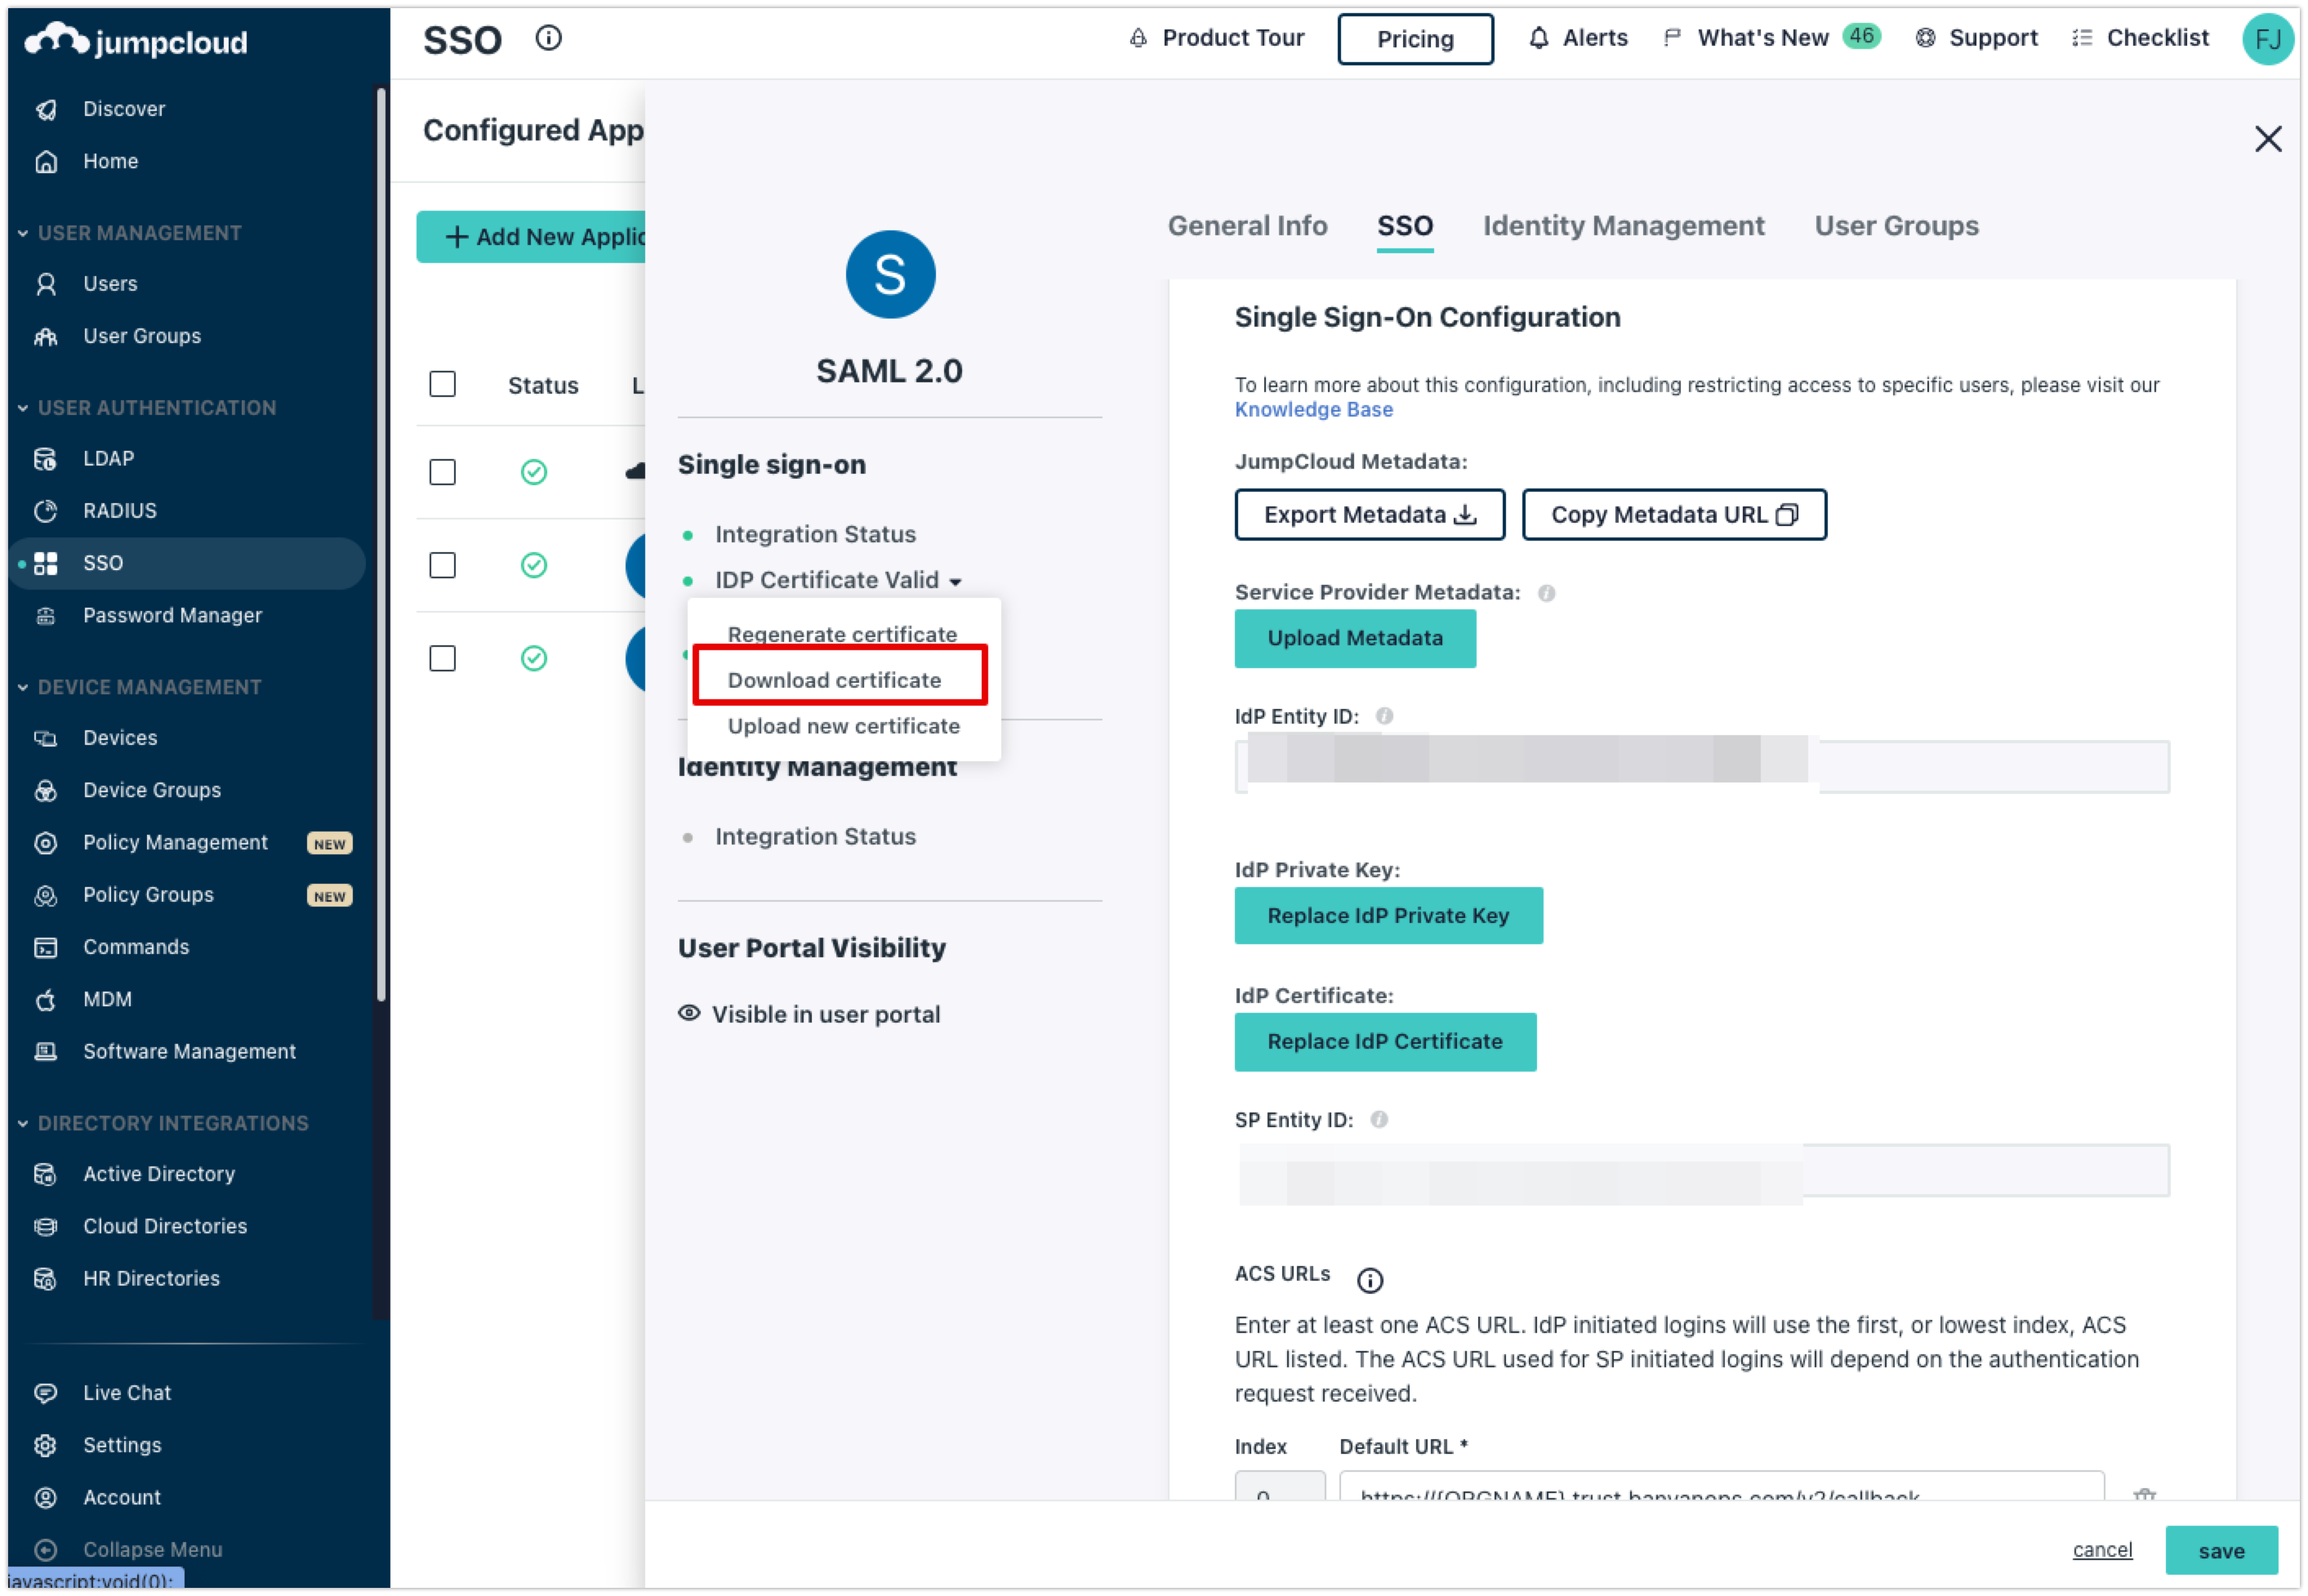Image resolution: width=2308 pixels, height=1596 pixels.
Task: Click the RADIUS icon in sidebar
Action: point(46,511)
